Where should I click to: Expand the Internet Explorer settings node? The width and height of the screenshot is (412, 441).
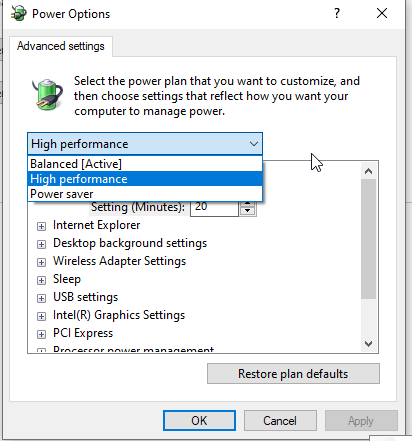pyautogui.click(x=41, y=227)
